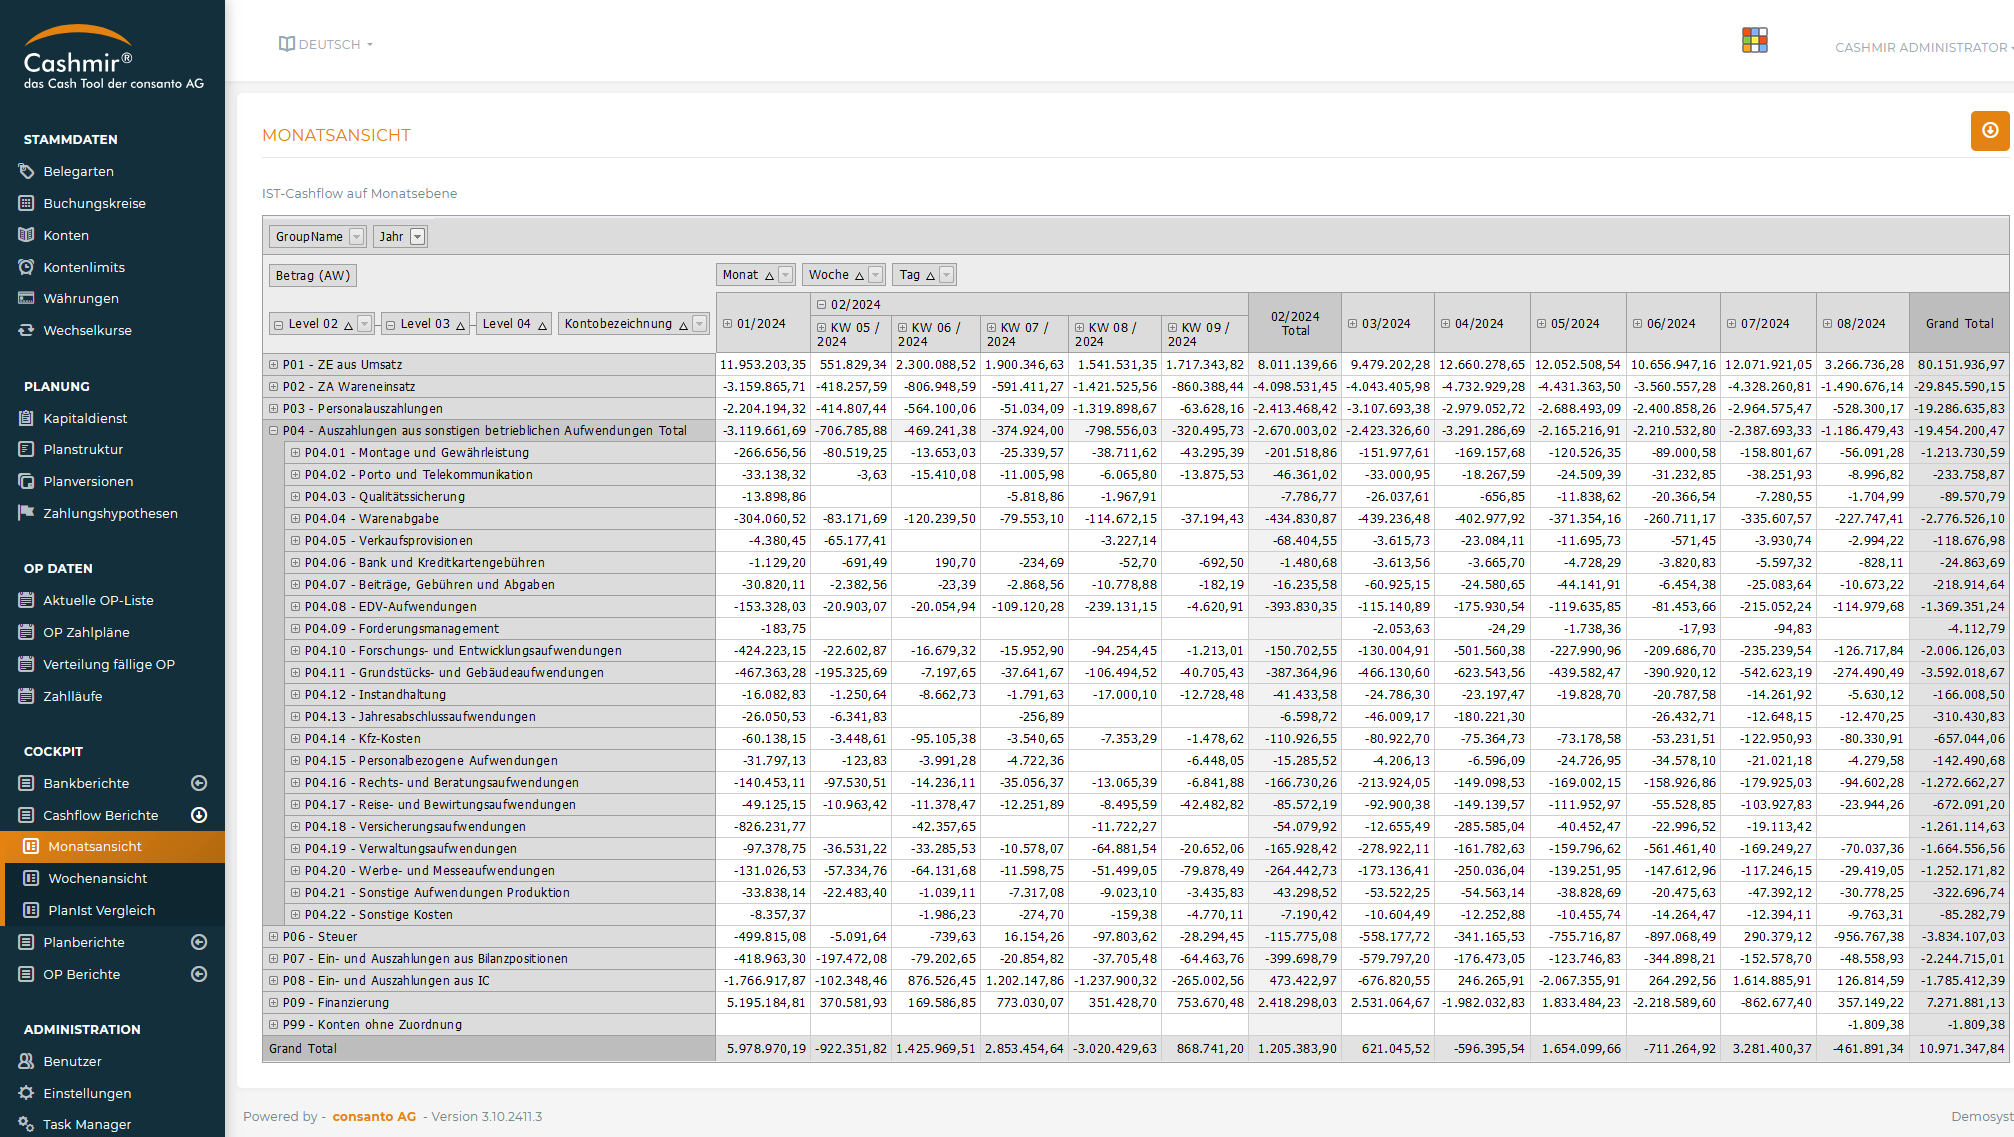This screenshot has height=1137, width=2014.
Task: Expand row P06 - Steuer
Action: (273, 937)
